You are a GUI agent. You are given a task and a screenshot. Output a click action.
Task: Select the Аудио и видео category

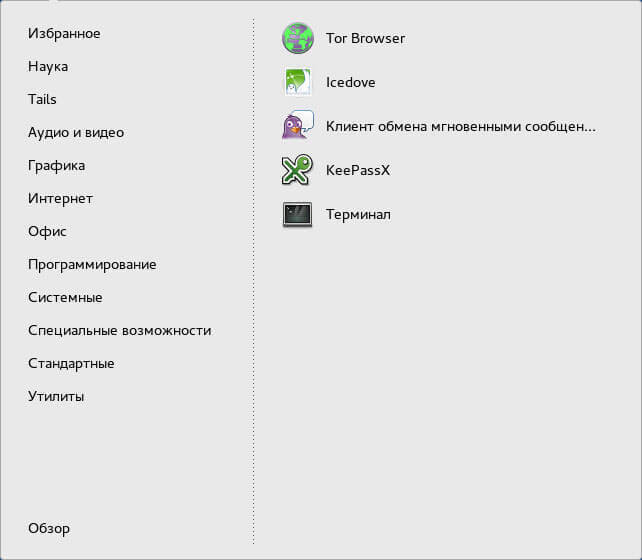(x=76, y=133)
